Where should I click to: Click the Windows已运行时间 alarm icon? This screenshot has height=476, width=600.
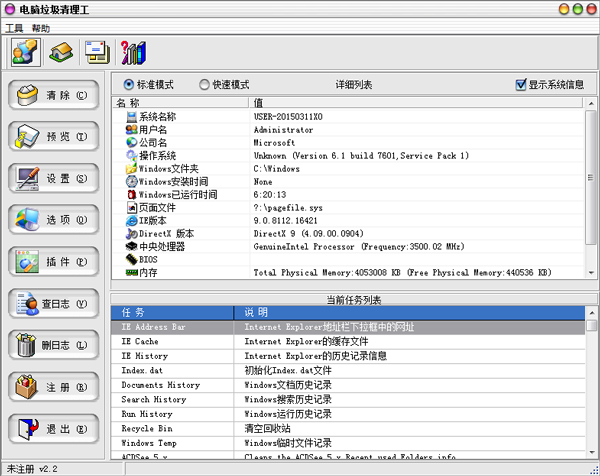point(132,194)
